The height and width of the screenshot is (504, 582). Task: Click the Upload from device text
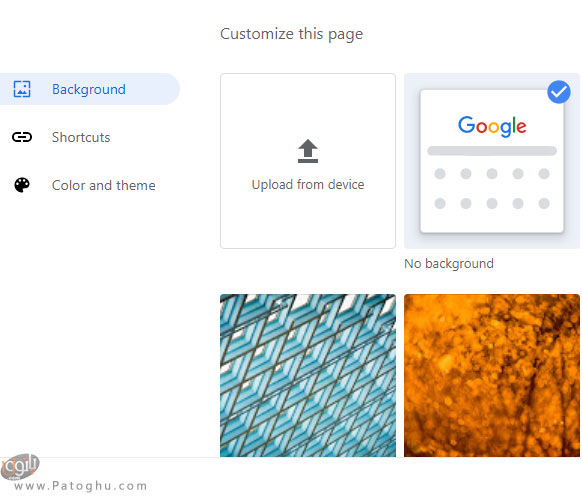click(x=308, y=185)
